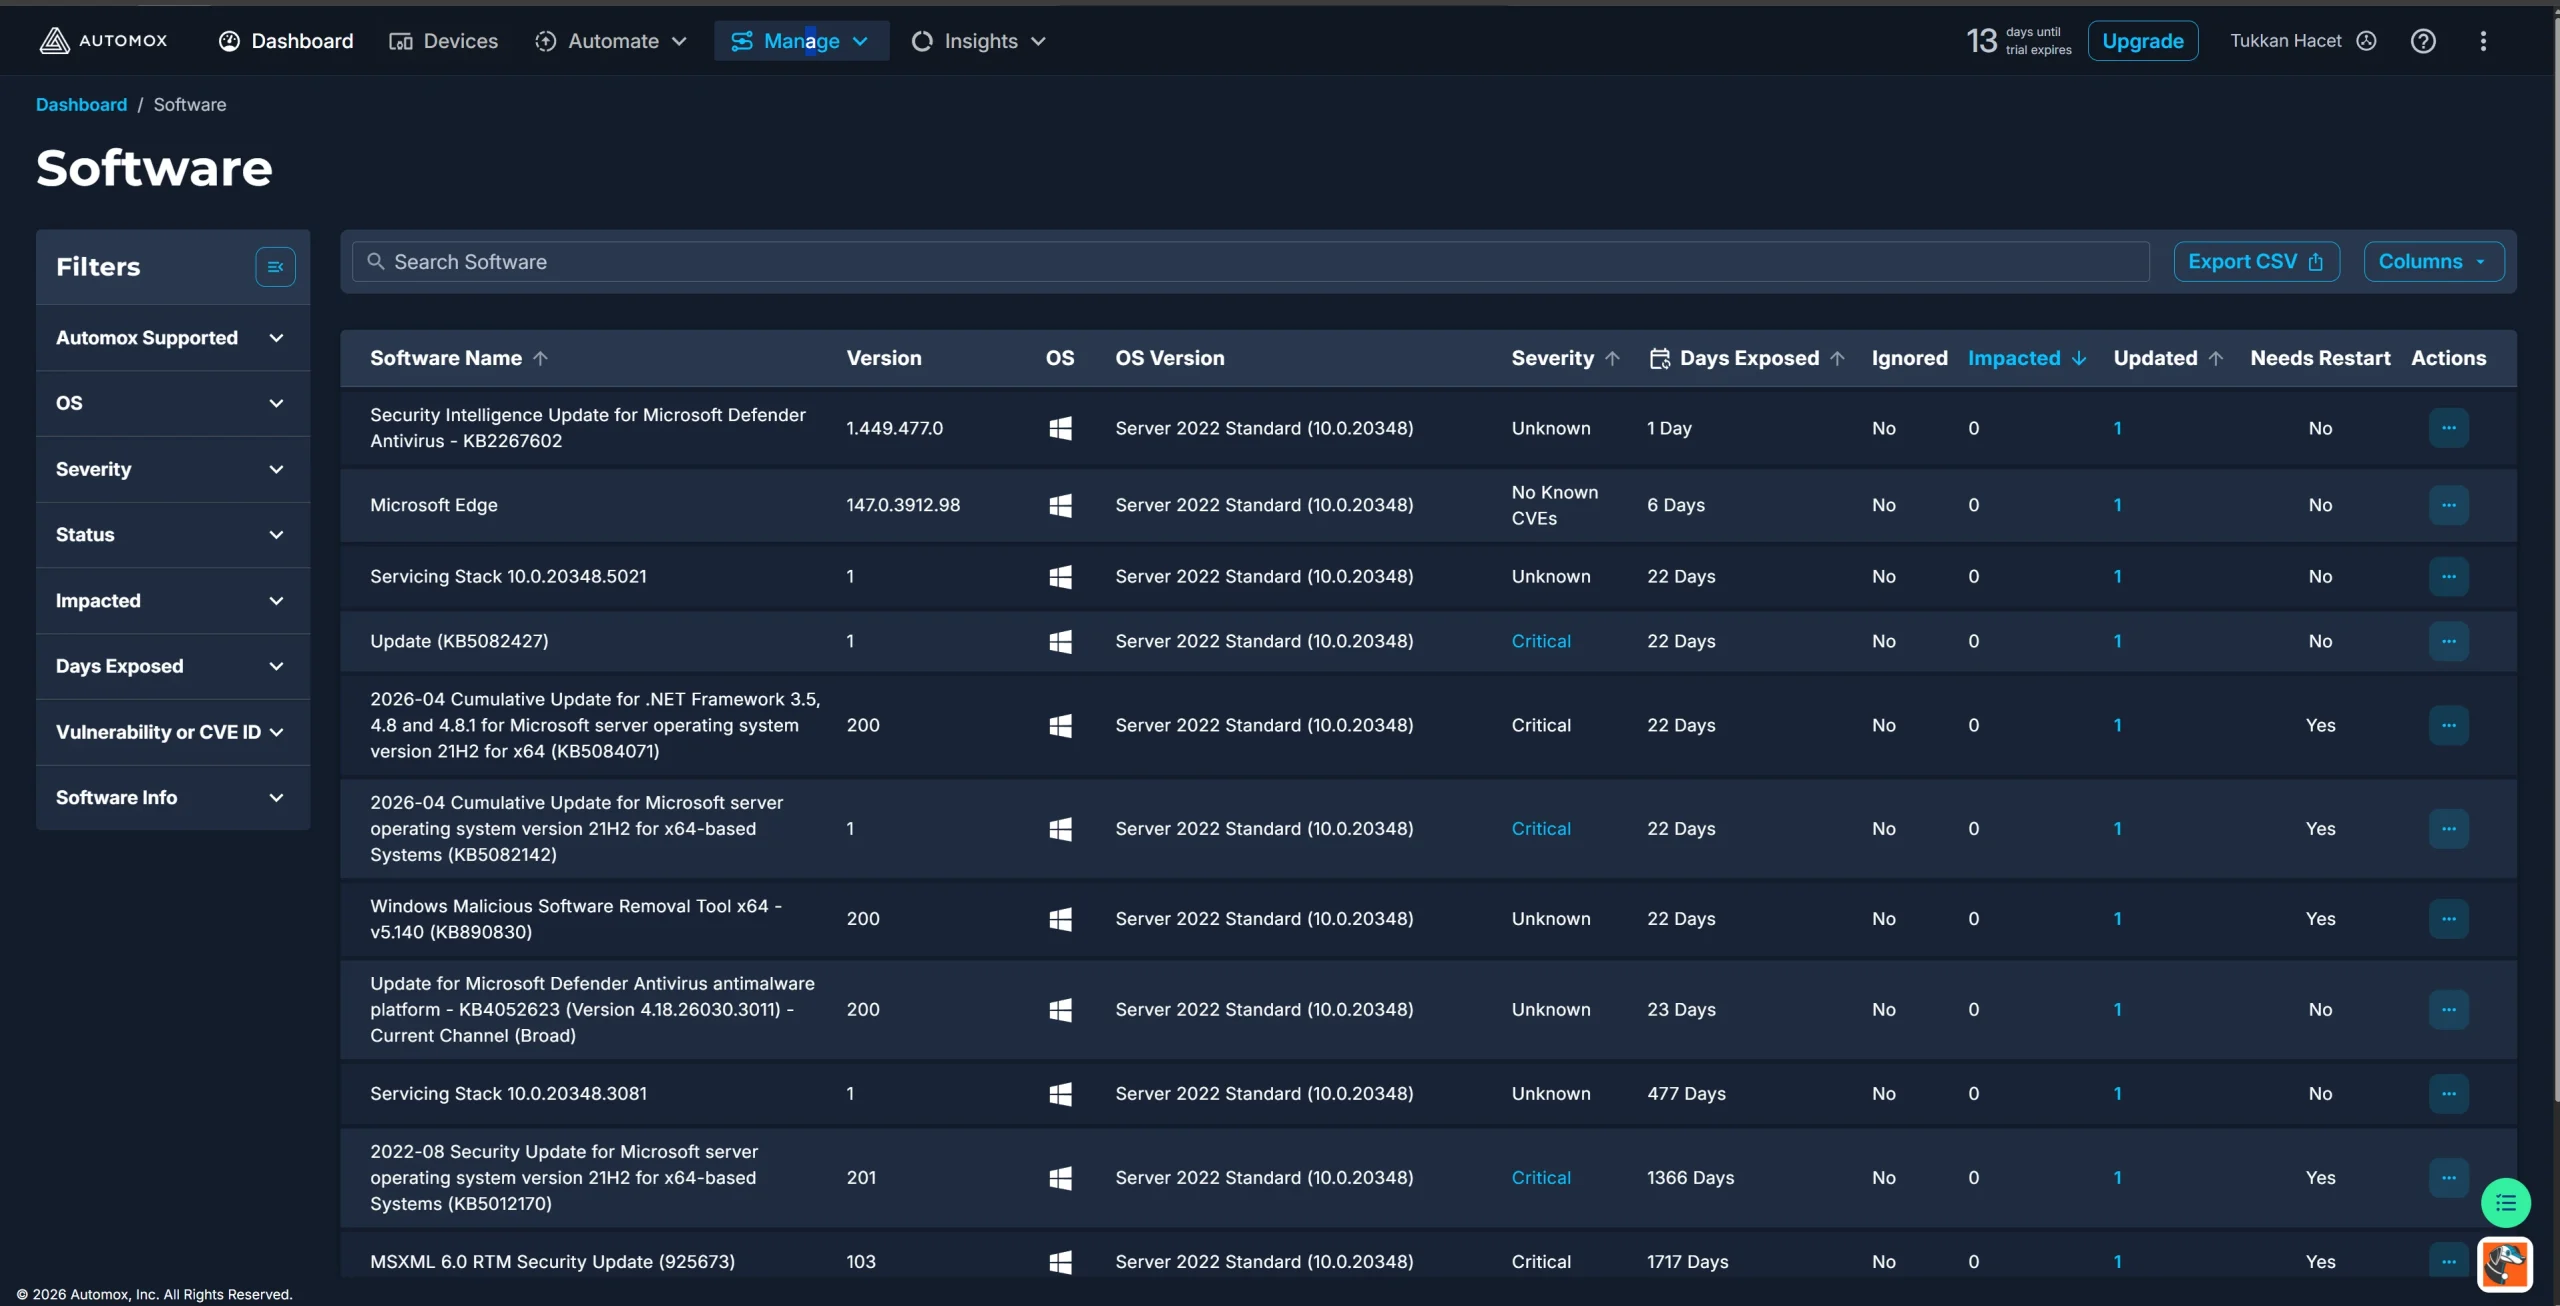Click the Automox logo
The width and height of the screenshot is (2560, 1306).
tap(104, 41)
